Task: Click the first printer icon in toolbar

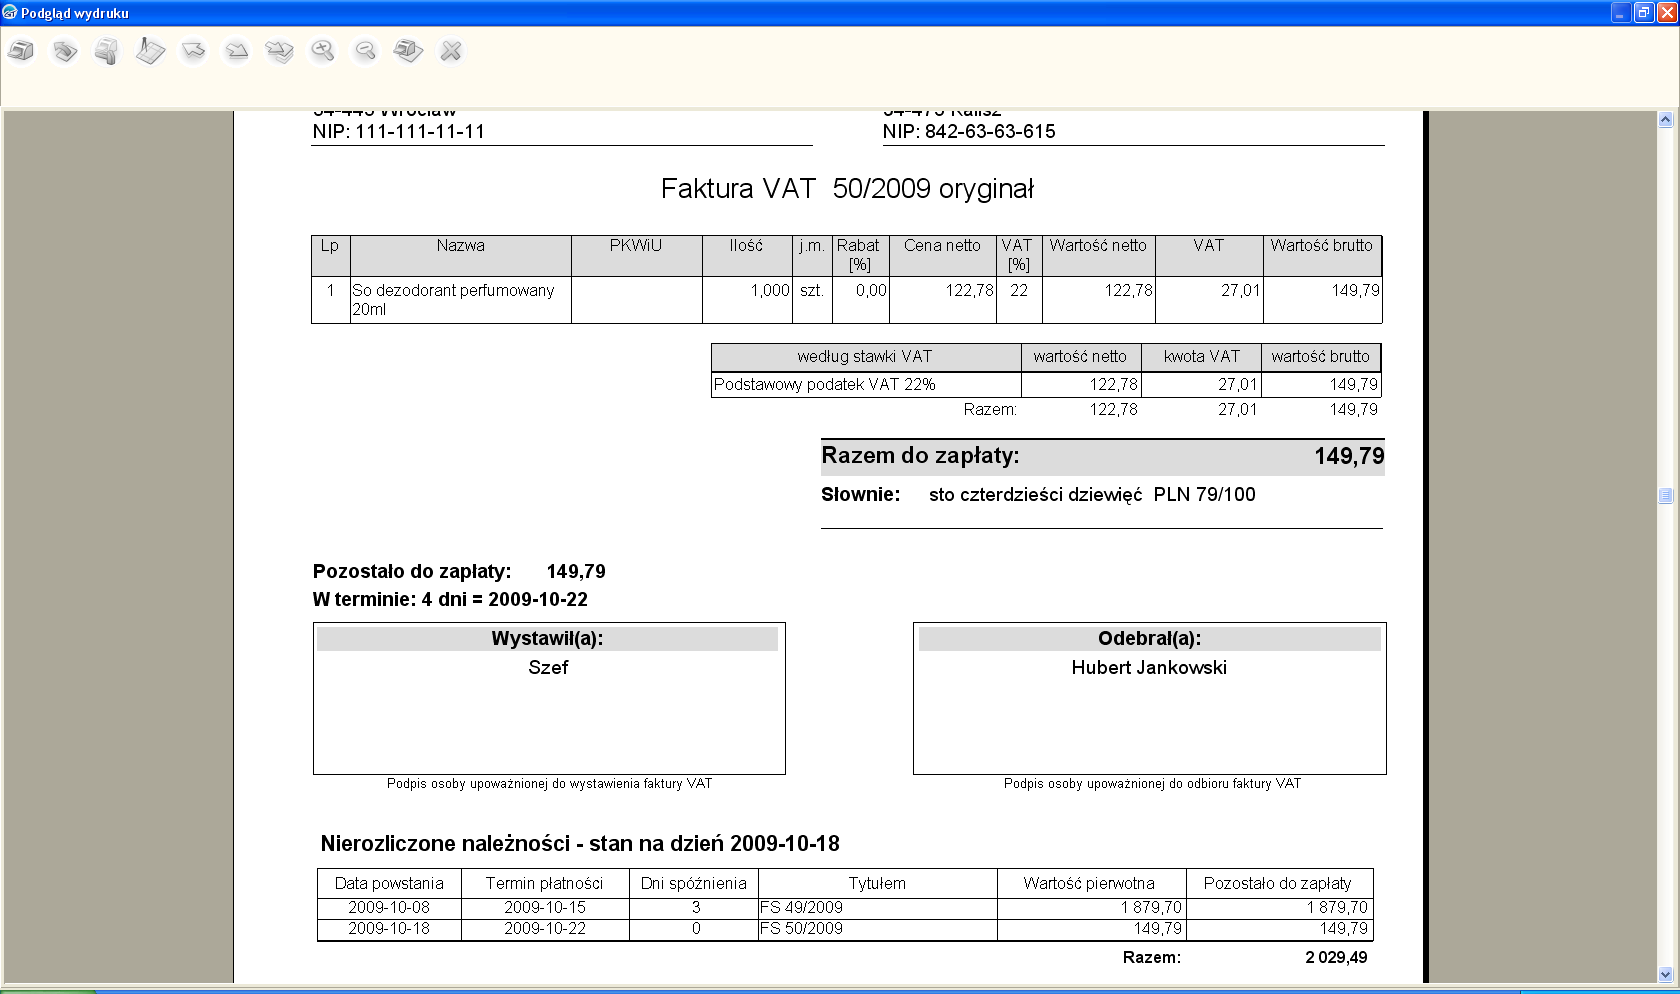Action: pyautogui.click(x=21, y=51)
